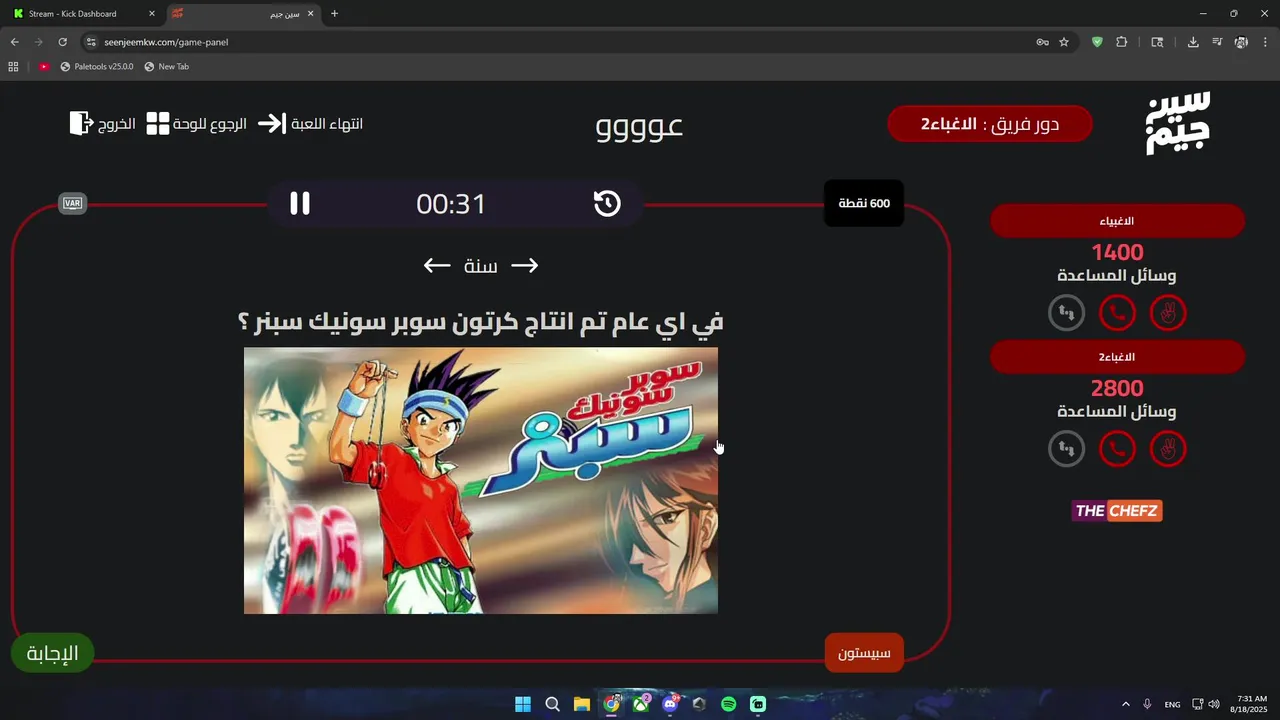Switch to the سين جيم browser tab
Screen dimensions: 1280x720
(242, 14)
